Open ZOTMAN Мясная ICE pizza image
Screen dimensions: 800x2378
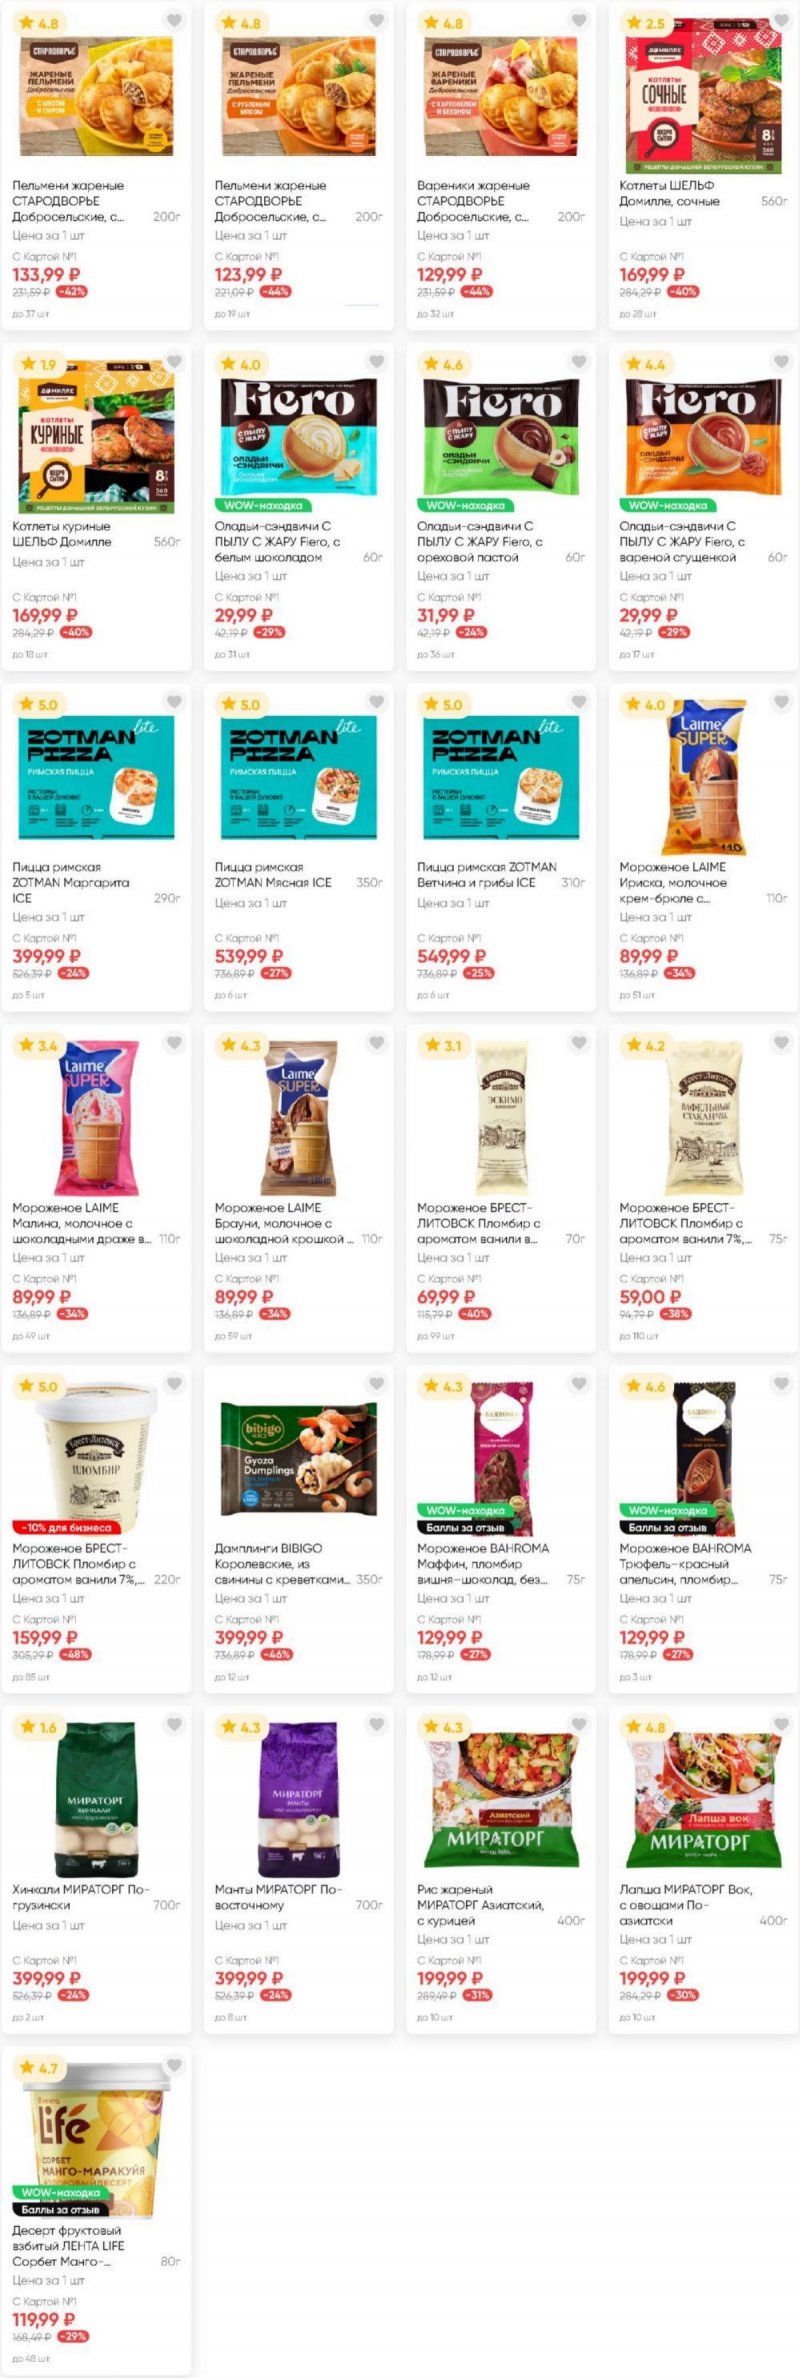tap(298, 777)
